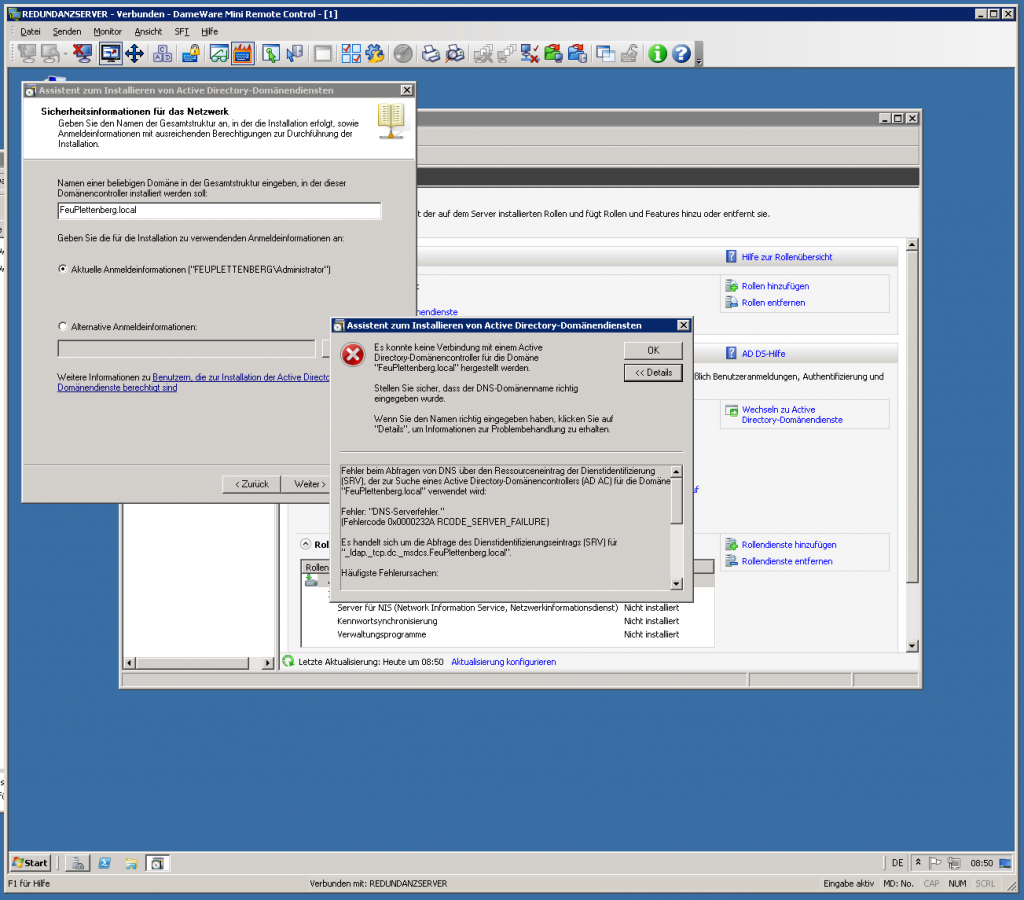Collapse error info with << Details button
Image resolution: width=1024 pixels, height=900 pixels.
653,372
